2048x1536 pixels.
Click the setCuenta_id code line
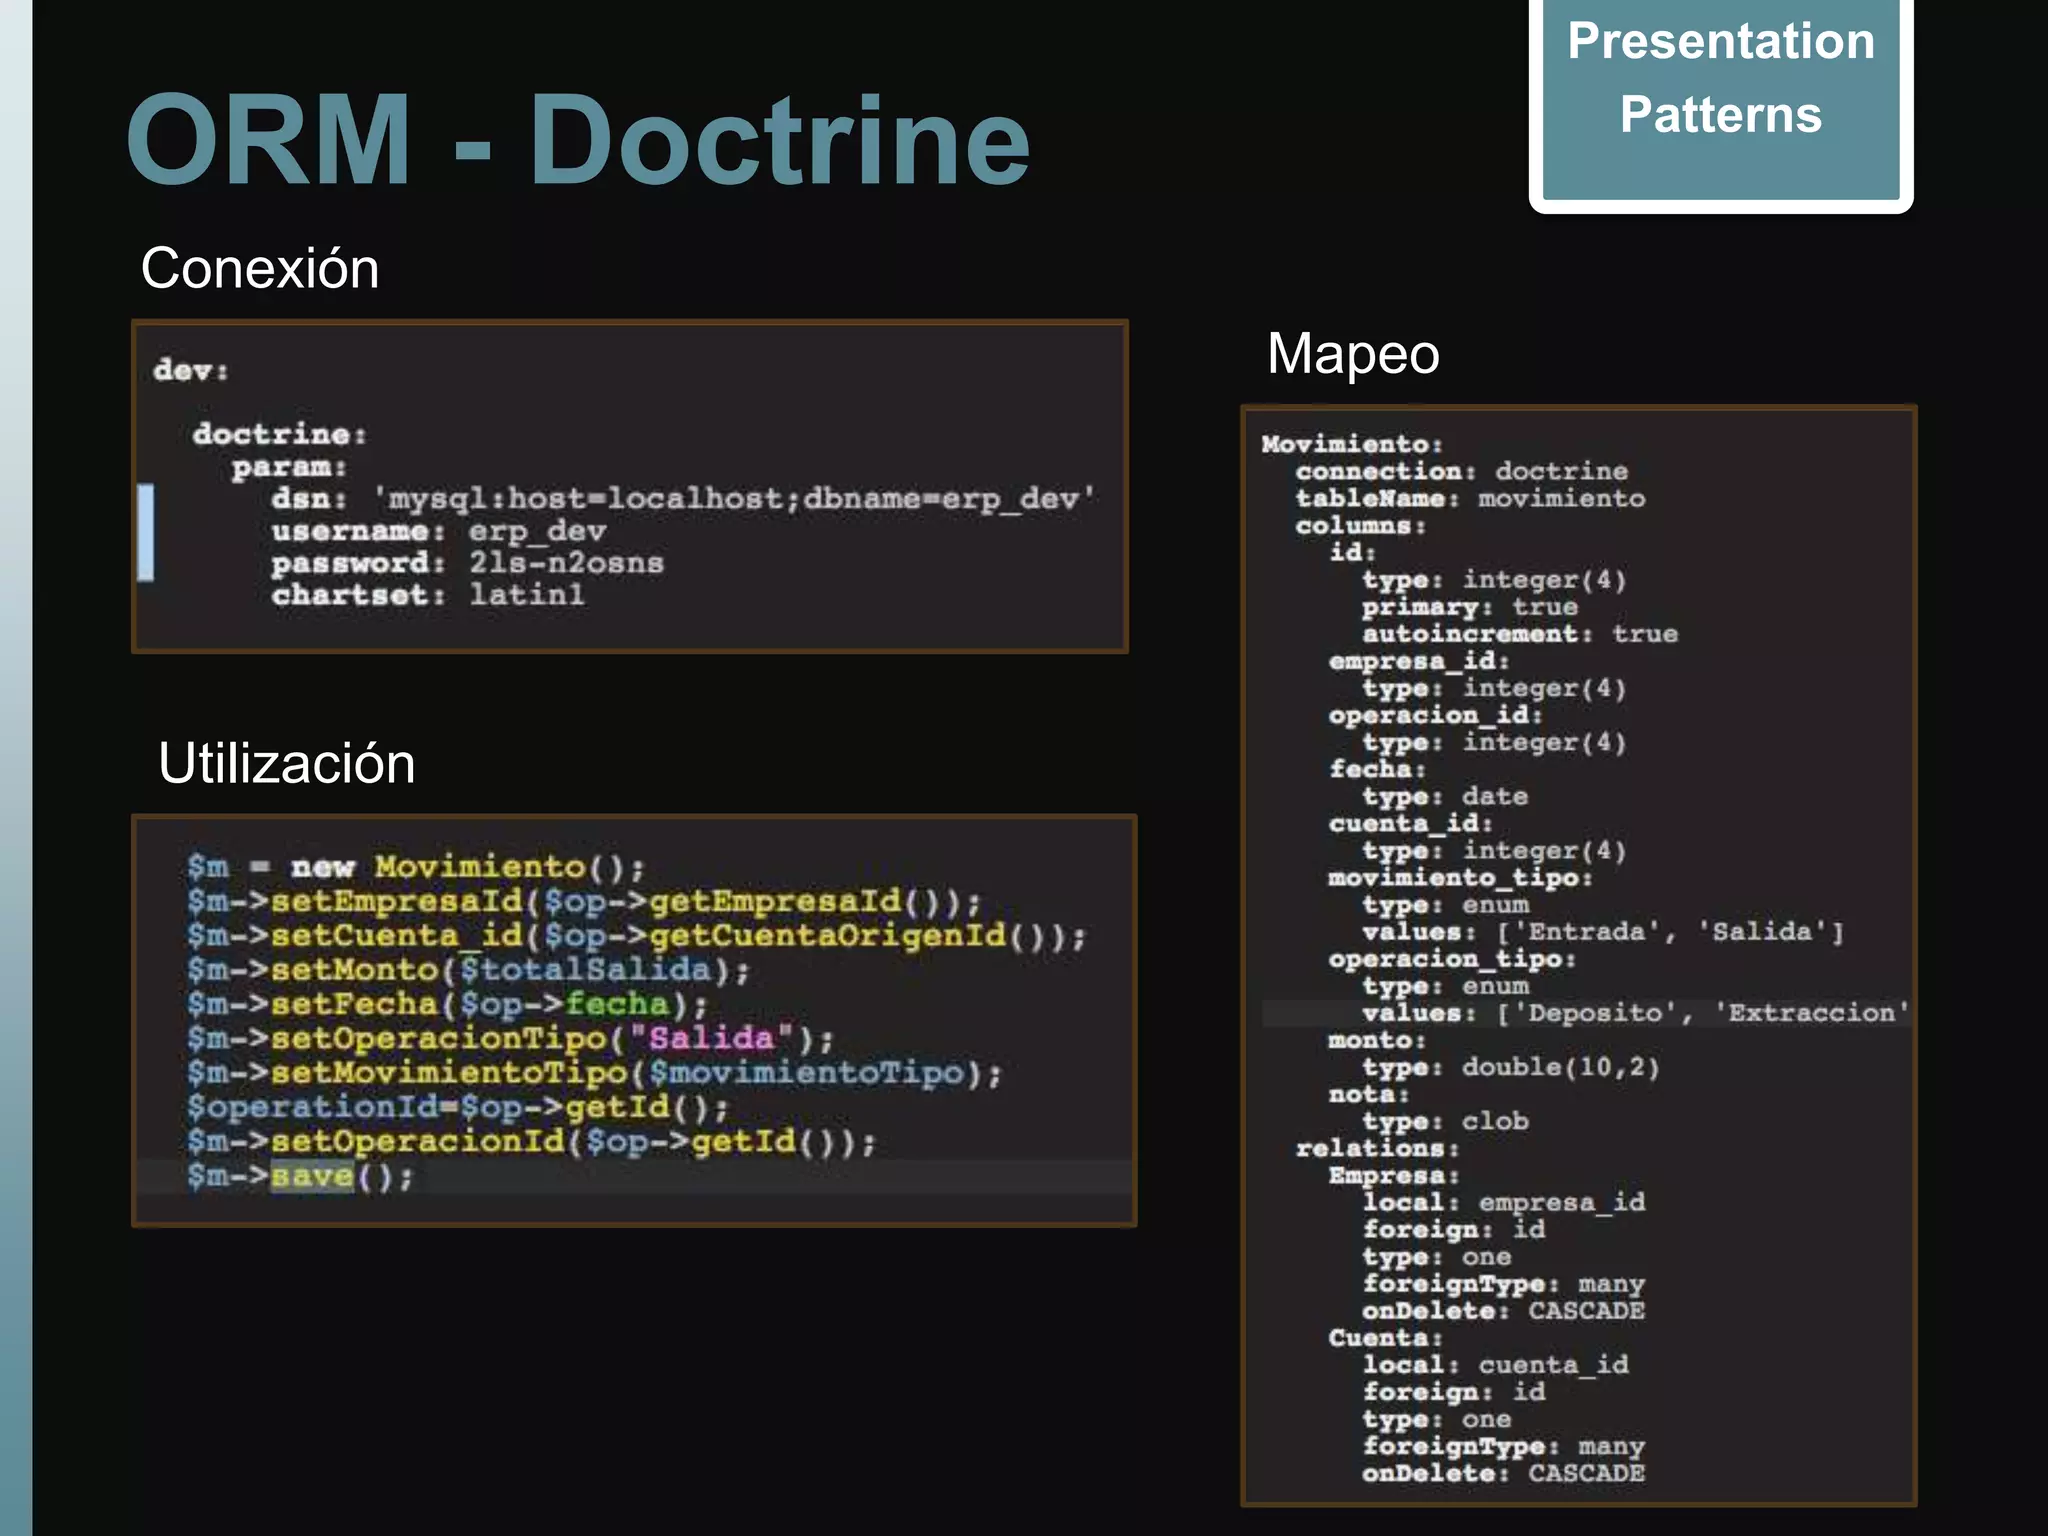click(636, 936)
